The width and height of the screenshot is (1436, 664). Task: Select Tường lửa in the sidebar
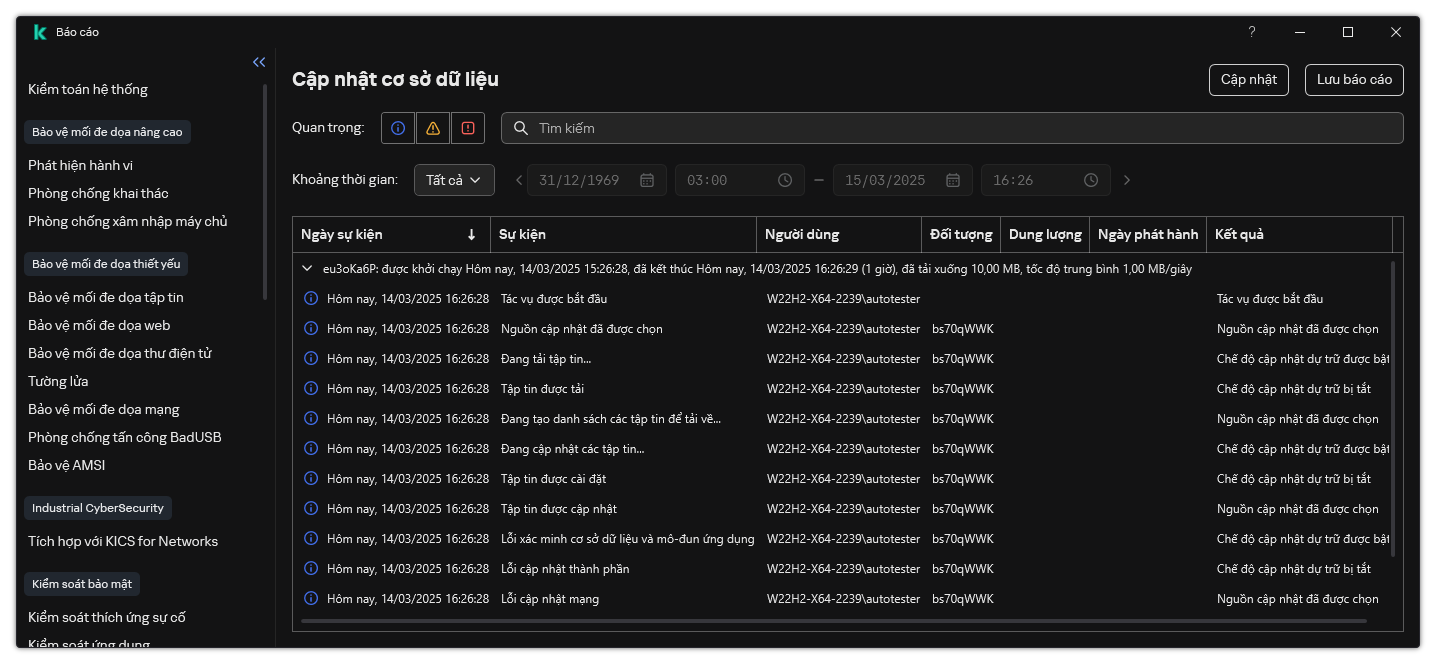tap(58, 381)
